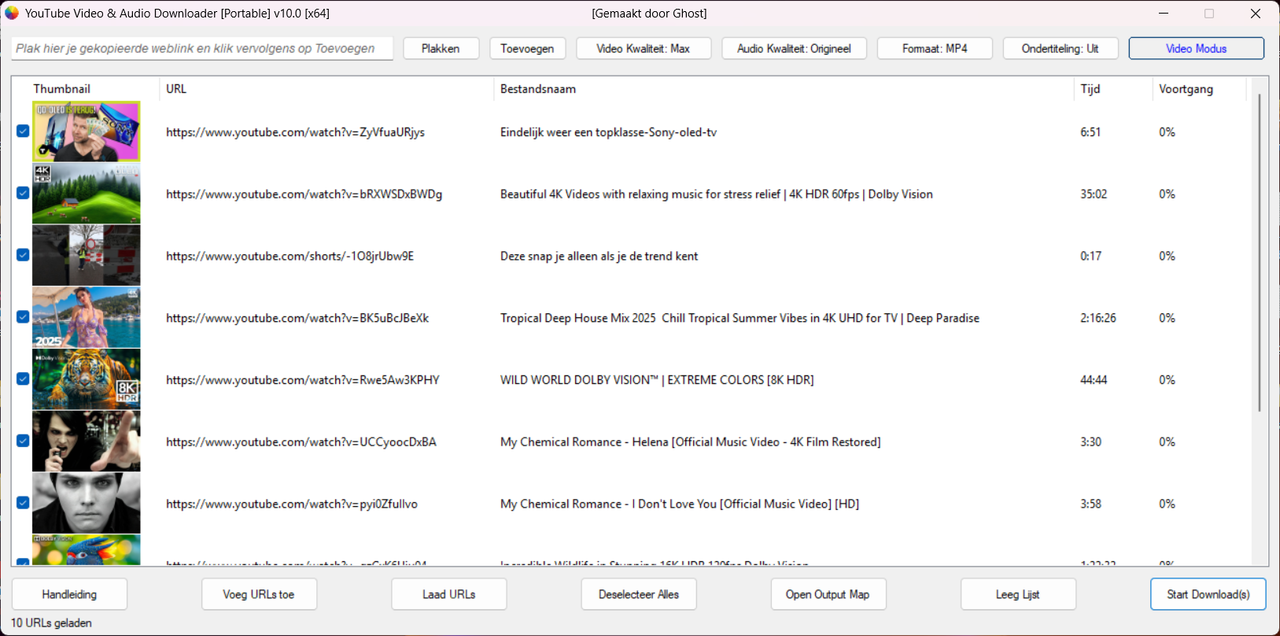
Task: Click duration 2:16:26 cell
Action: [1098, 318]
